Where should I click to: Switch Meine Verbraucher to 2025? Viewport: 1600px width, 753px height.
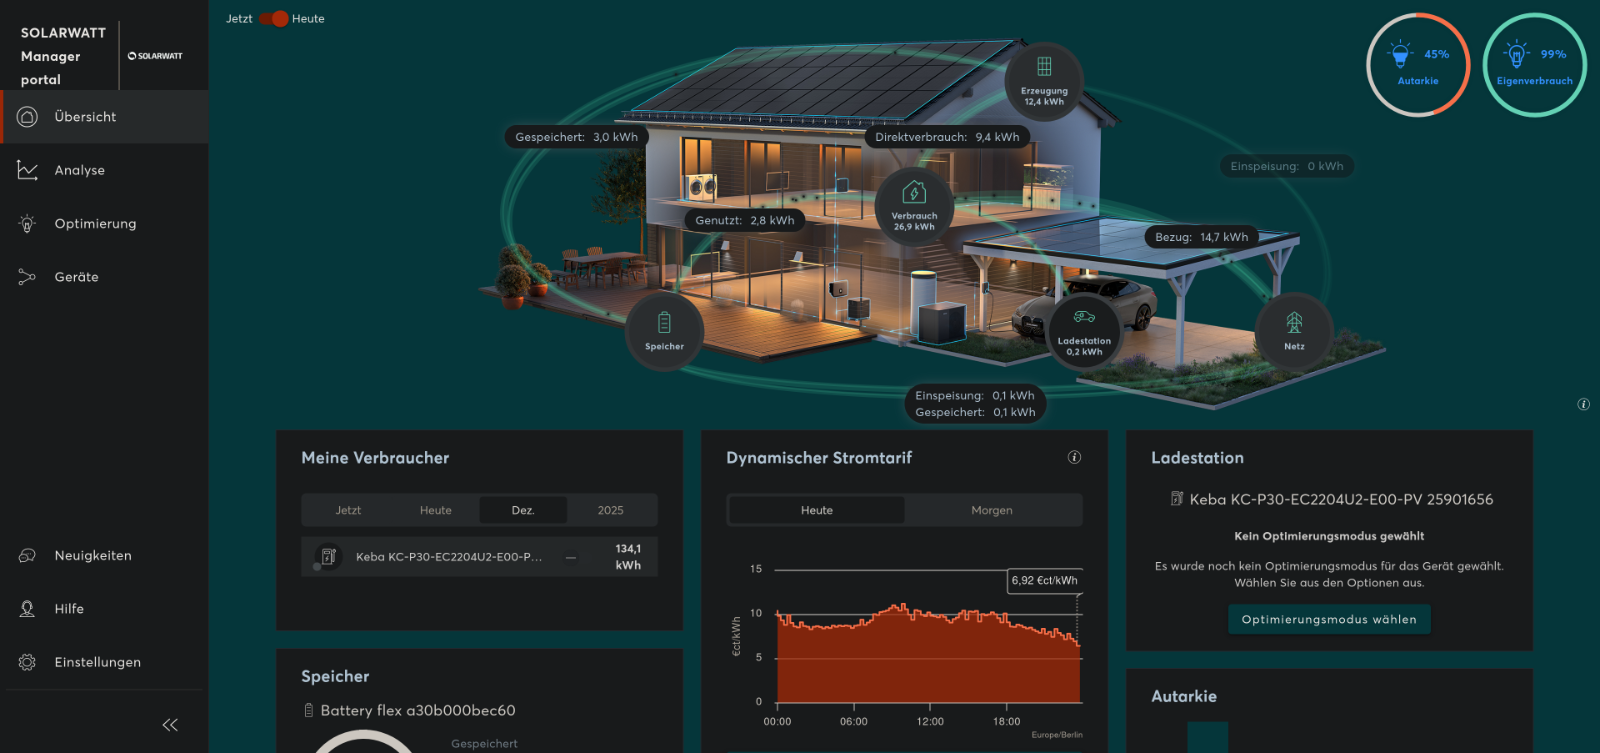[611, 510]
